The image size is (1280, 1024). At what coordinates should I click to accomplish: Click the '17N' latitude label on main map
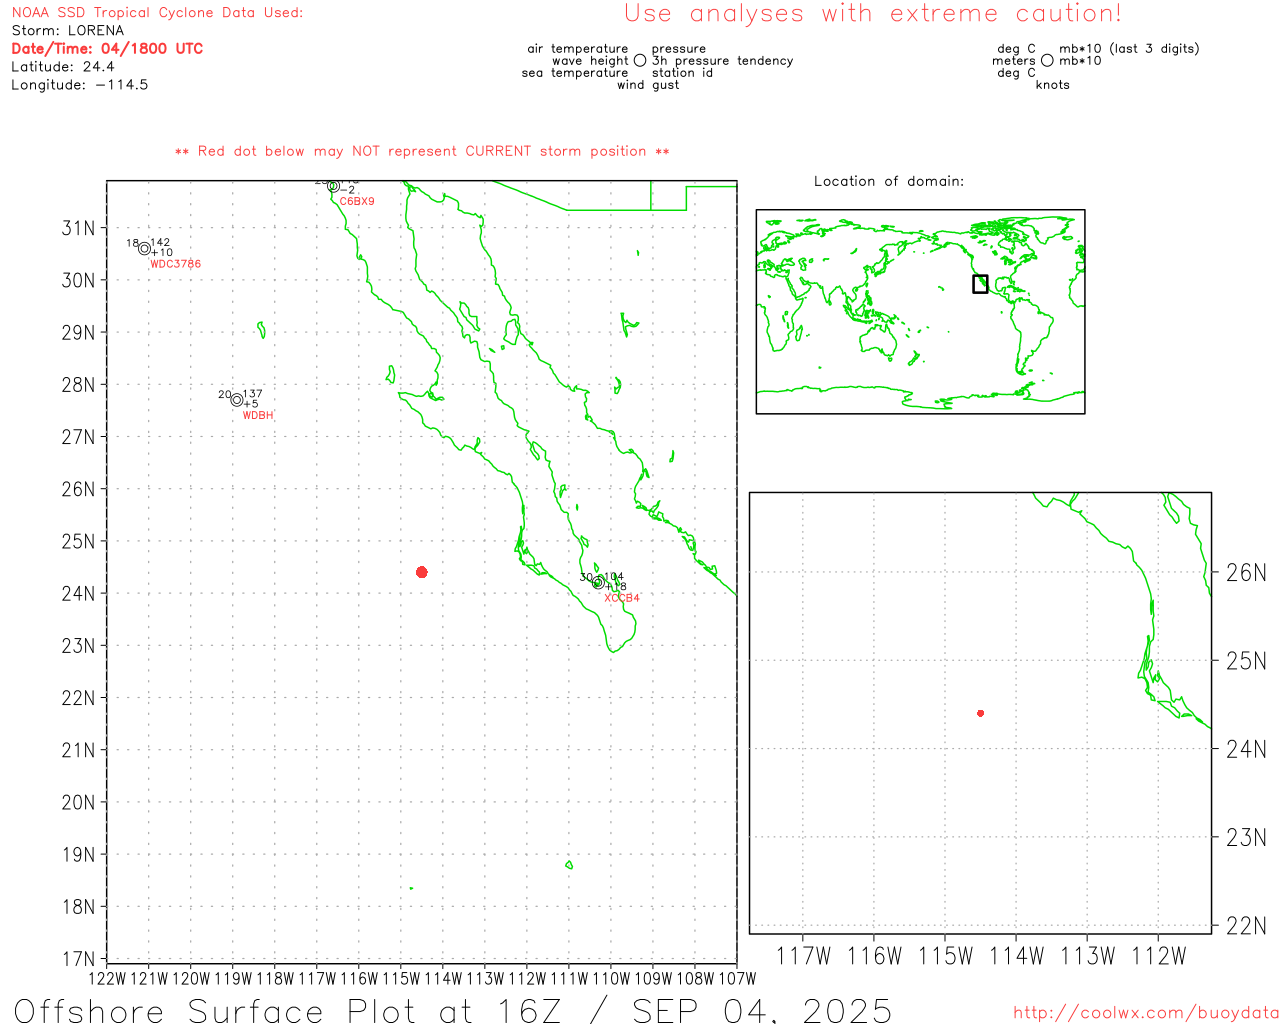[x=78, y=959]
